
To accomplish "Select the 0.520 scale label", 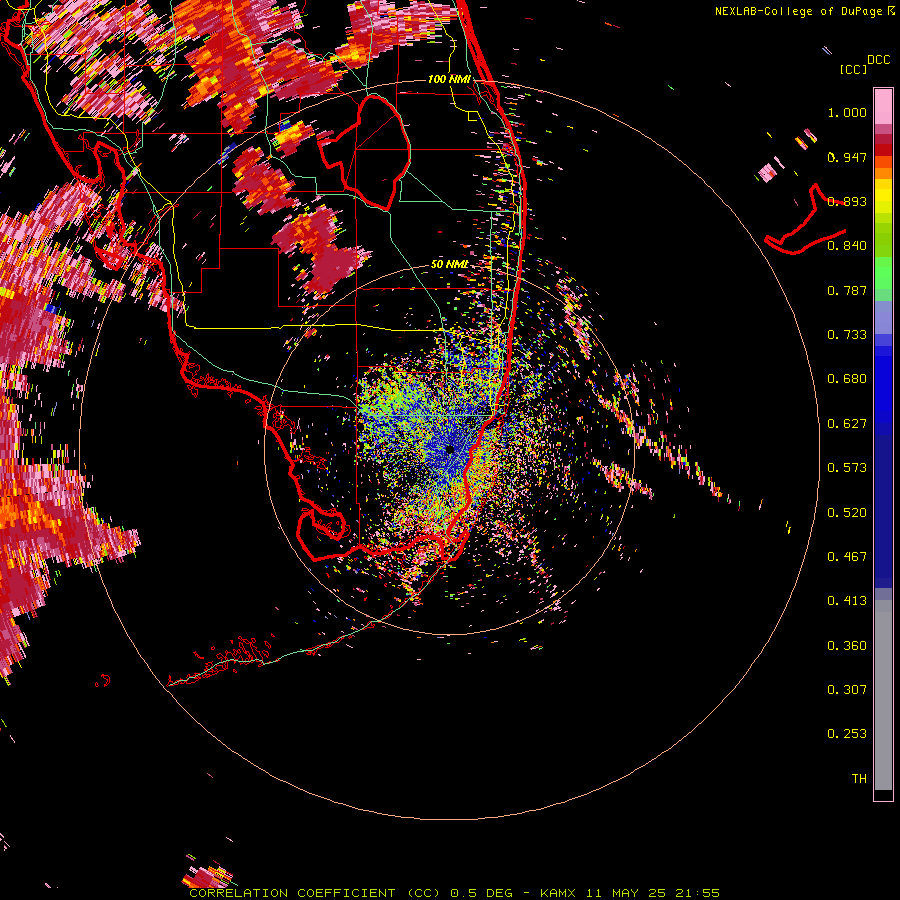I will click(x=847, y=513).
